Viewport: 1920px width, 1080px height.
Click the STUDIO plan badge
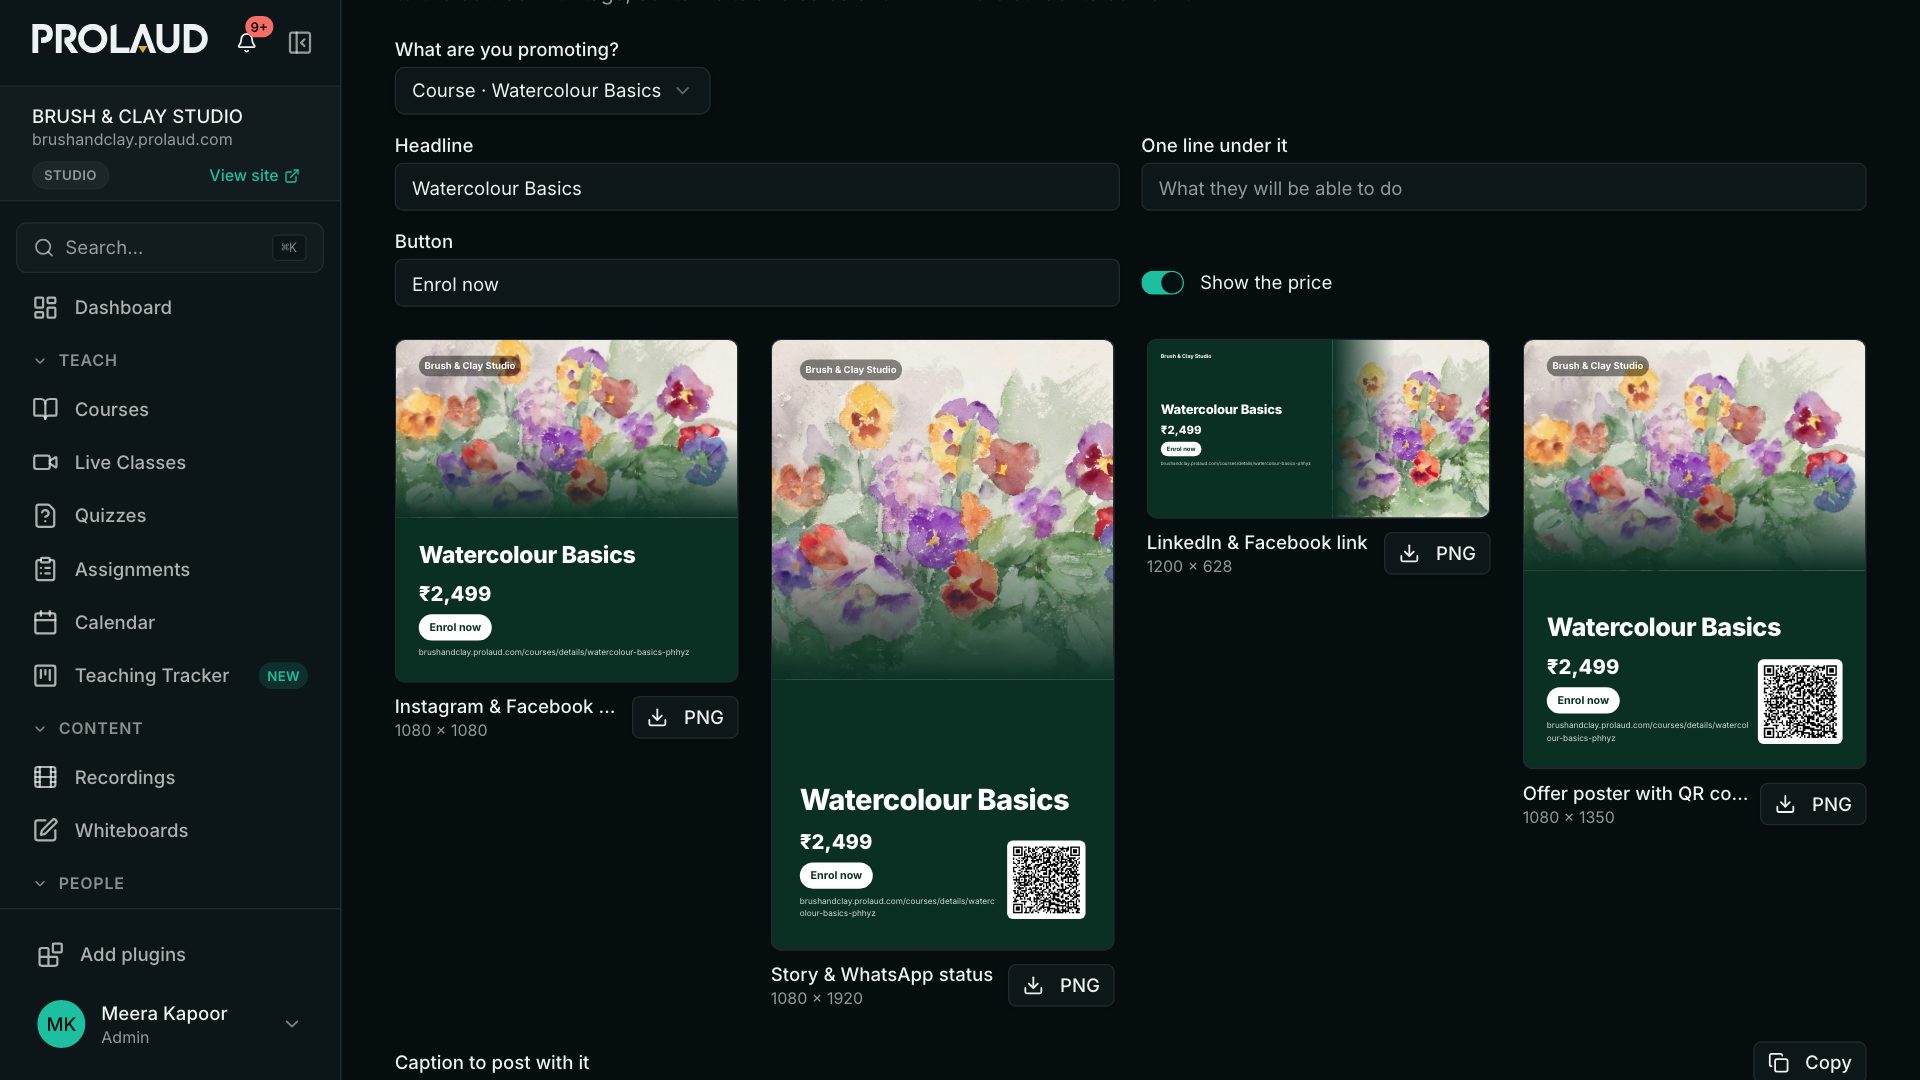(70, 175)
